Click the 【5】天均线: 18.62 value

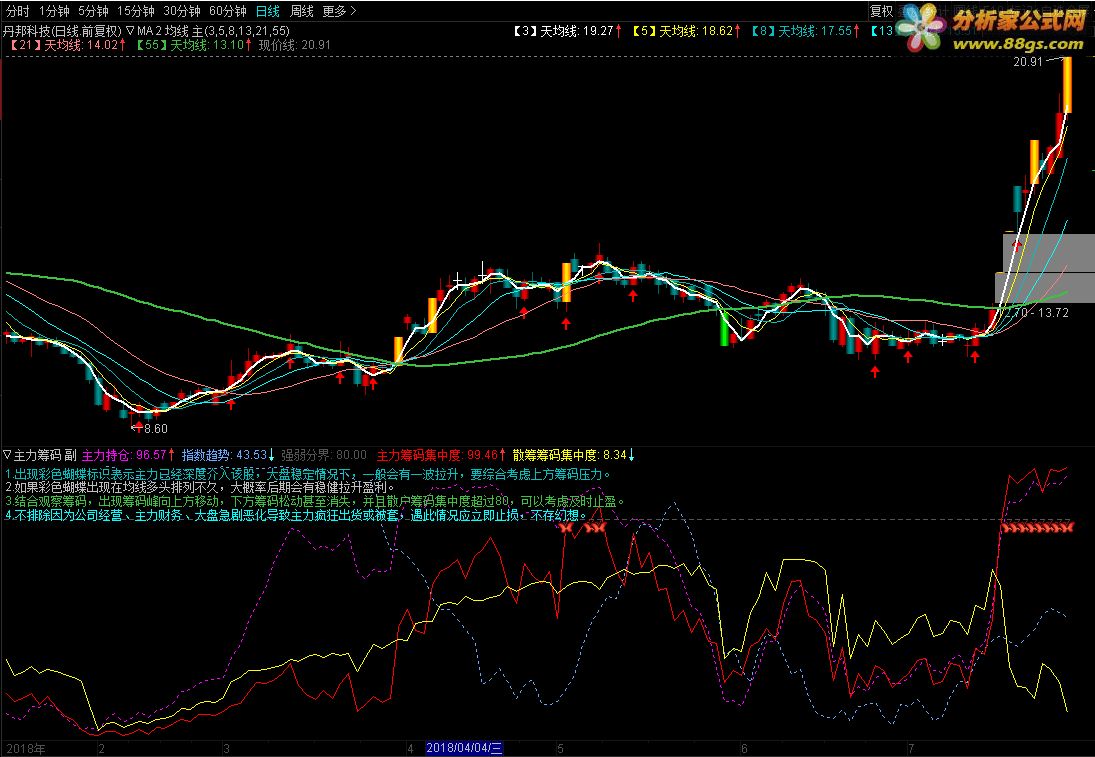tap(686, 31)
